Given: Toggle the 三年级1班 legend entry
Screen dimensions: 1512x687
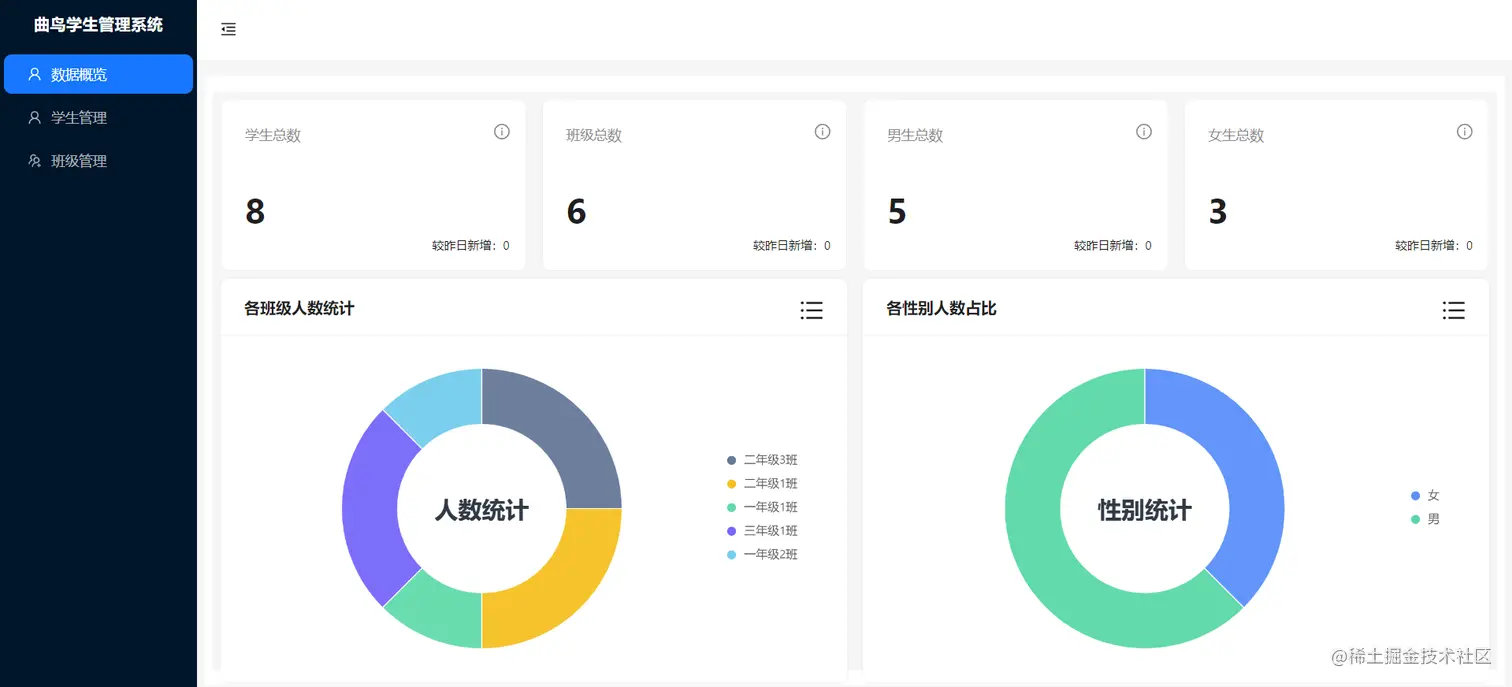Looking at the screenshot, I should click(x=762, y=531).
